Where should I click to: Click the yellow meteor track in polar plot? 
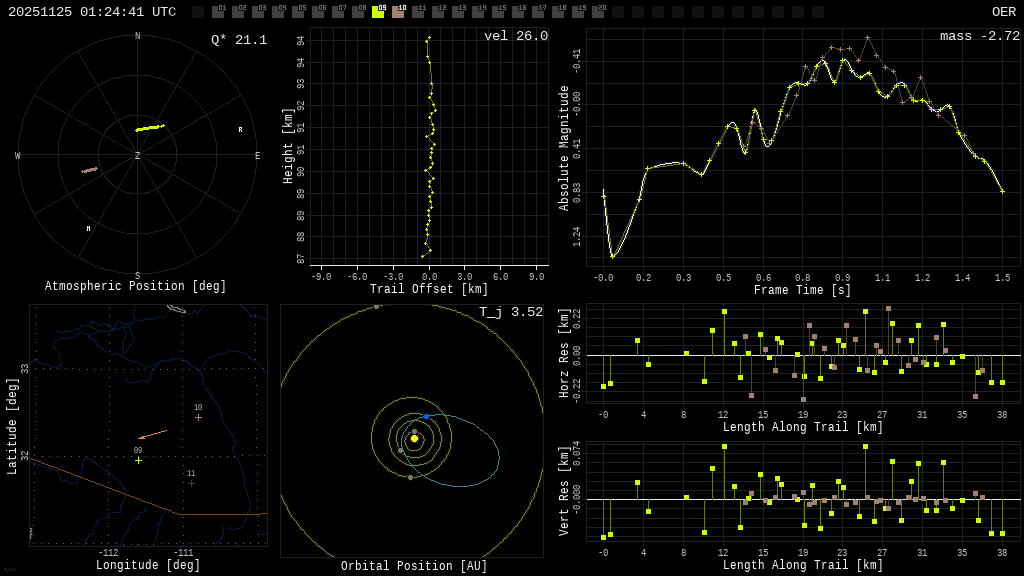tap(150, 128)
